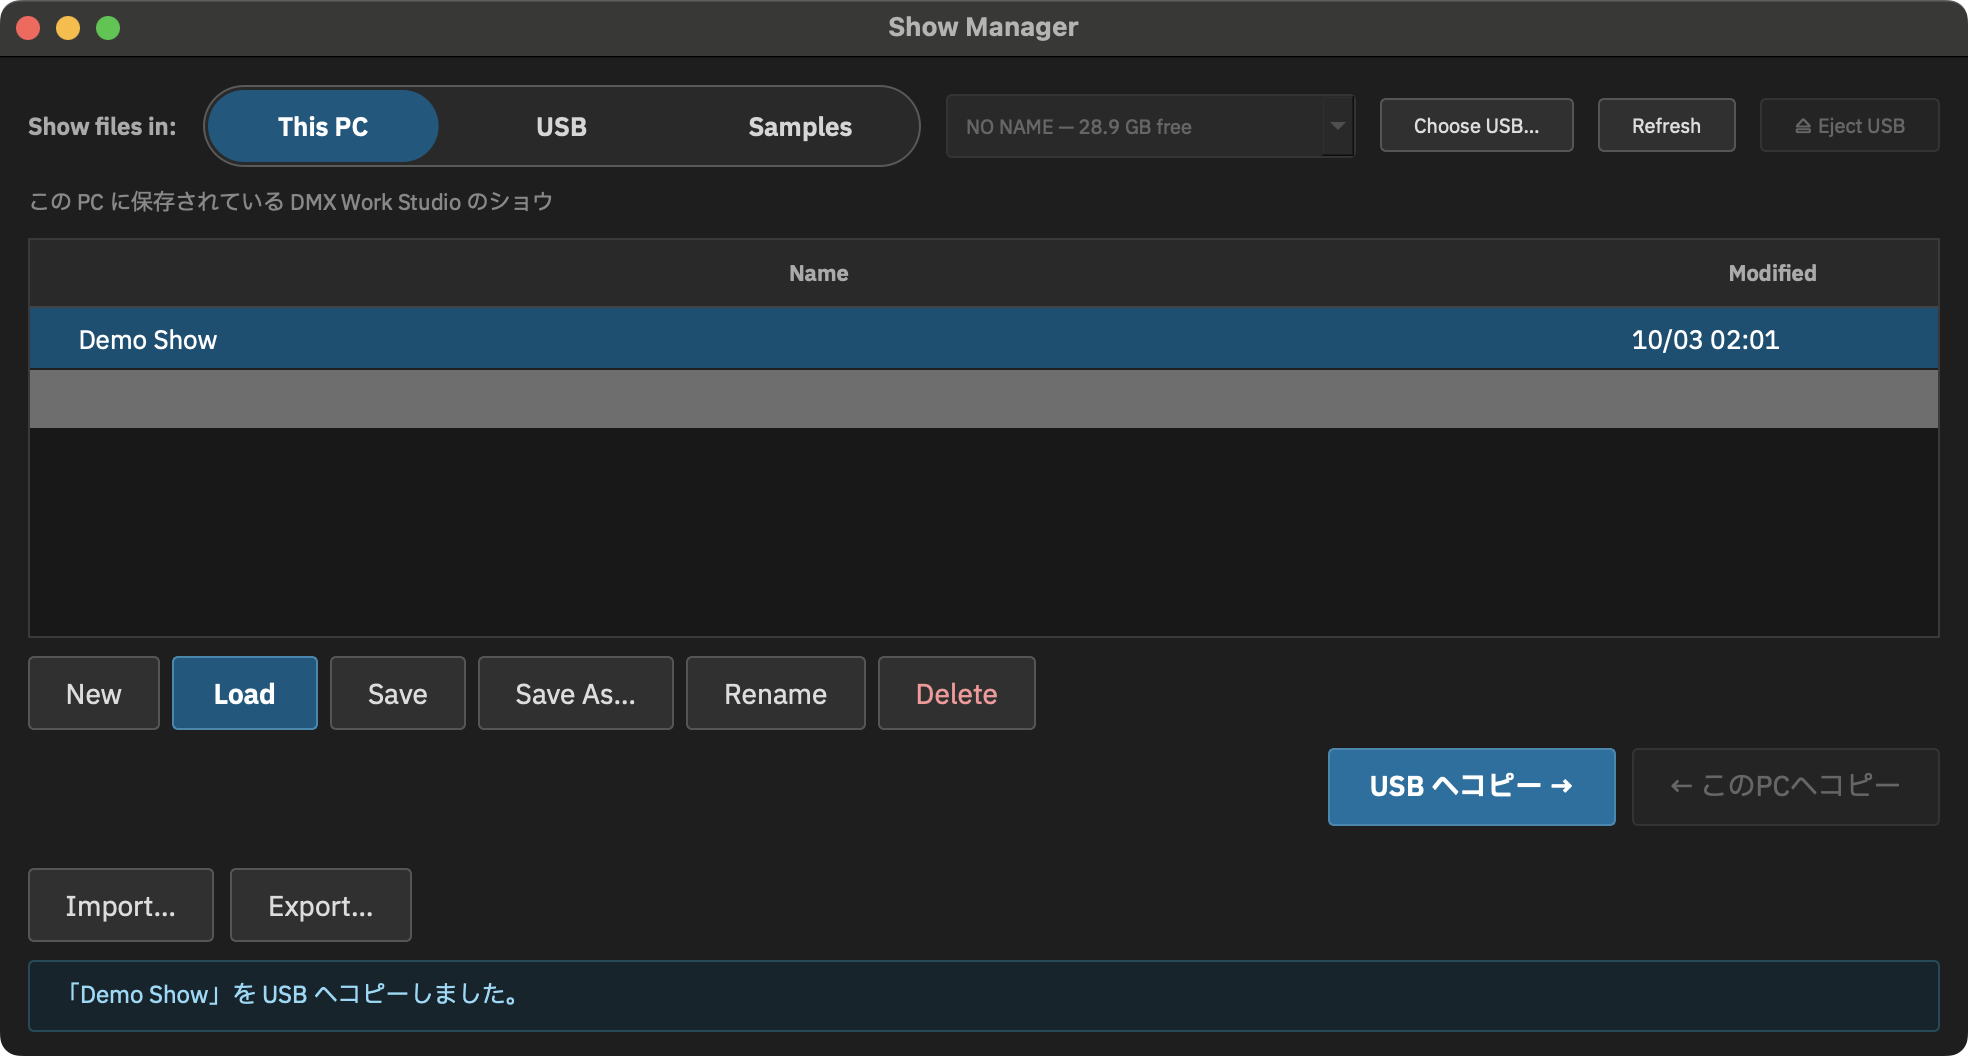
Task: Load the selected show
Action: click(x=245, y=693)
